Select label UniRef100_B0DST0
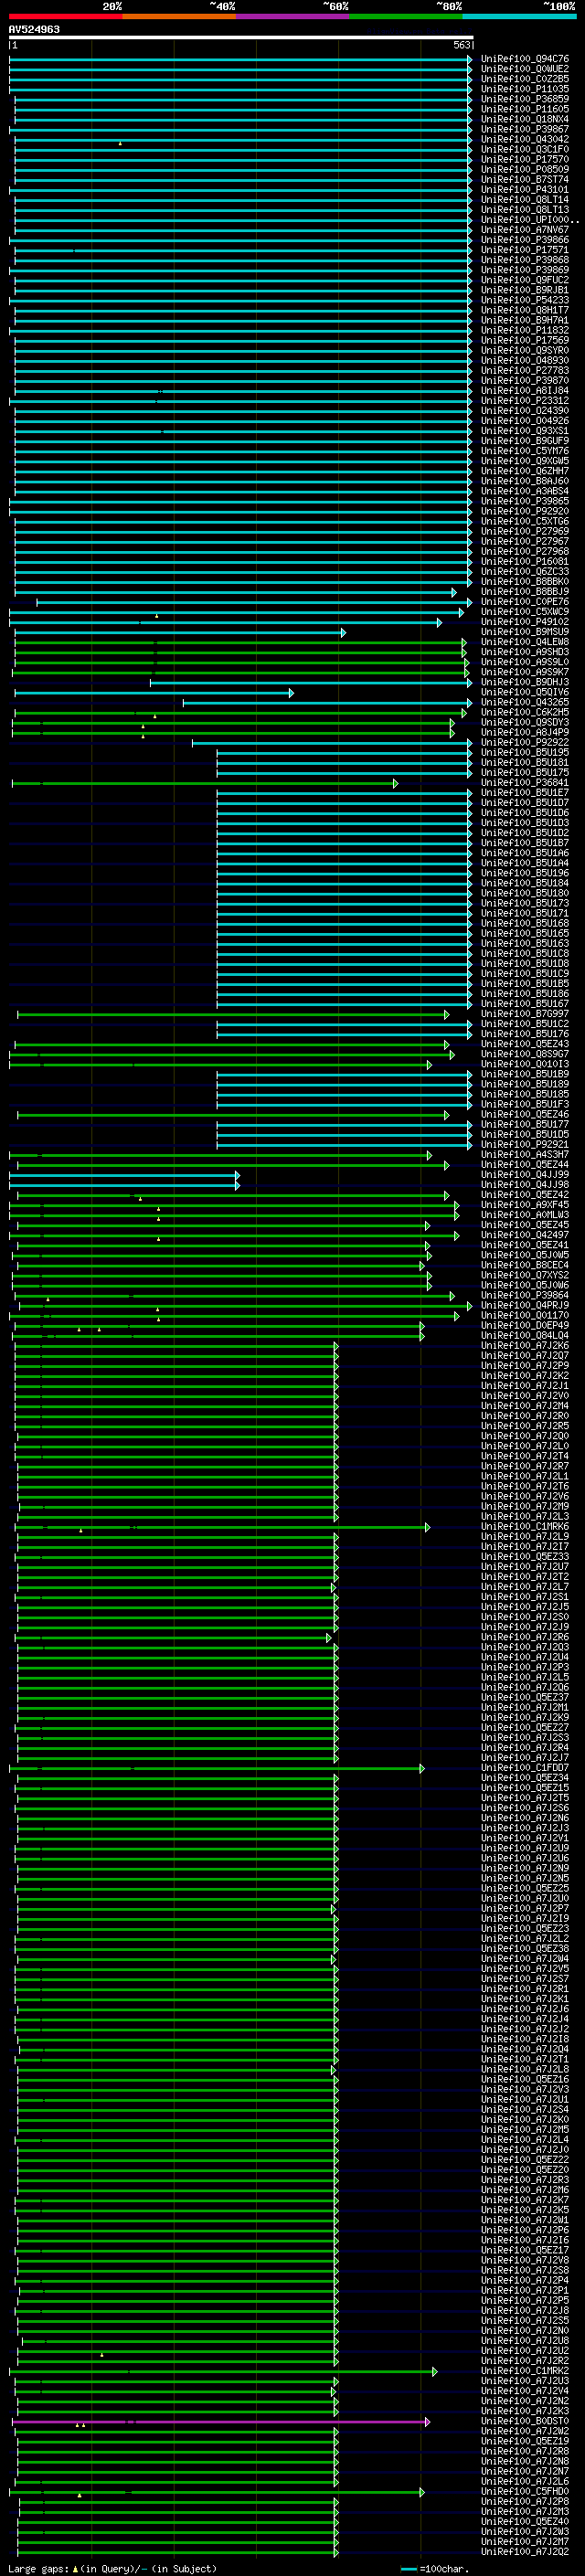Image resolution: width=585 pixels, height=2576 pixels. click(525, 2422)
